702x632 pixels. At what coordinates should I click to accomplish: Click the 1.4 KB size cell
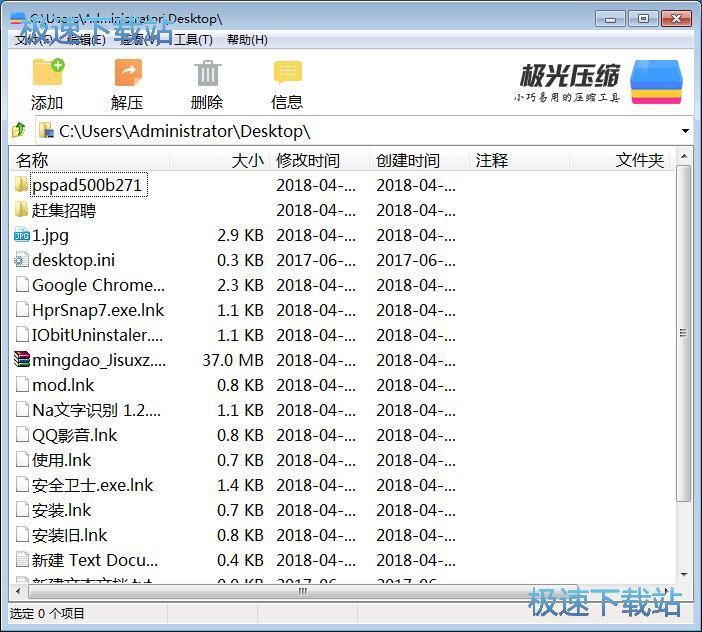click(240, 485)
